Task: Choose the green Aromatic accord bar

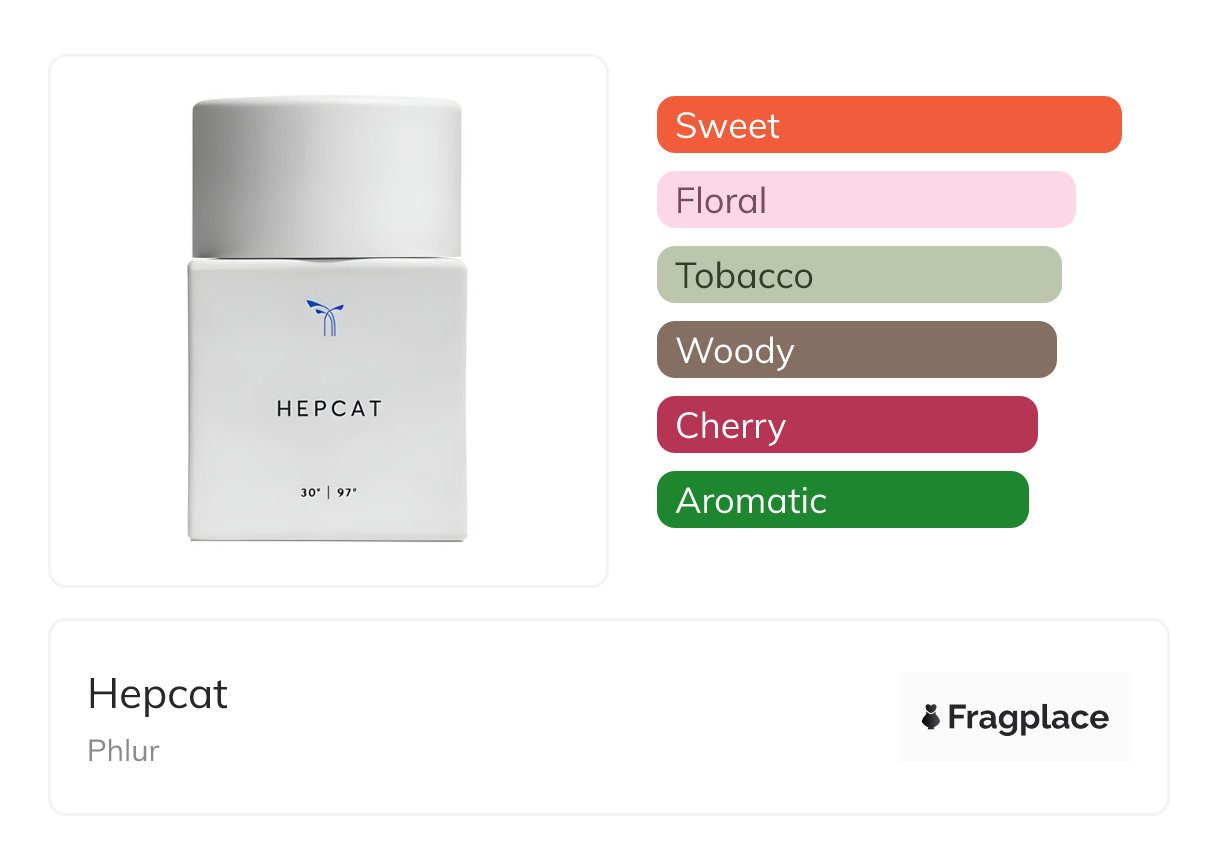Action: [842, 500]
